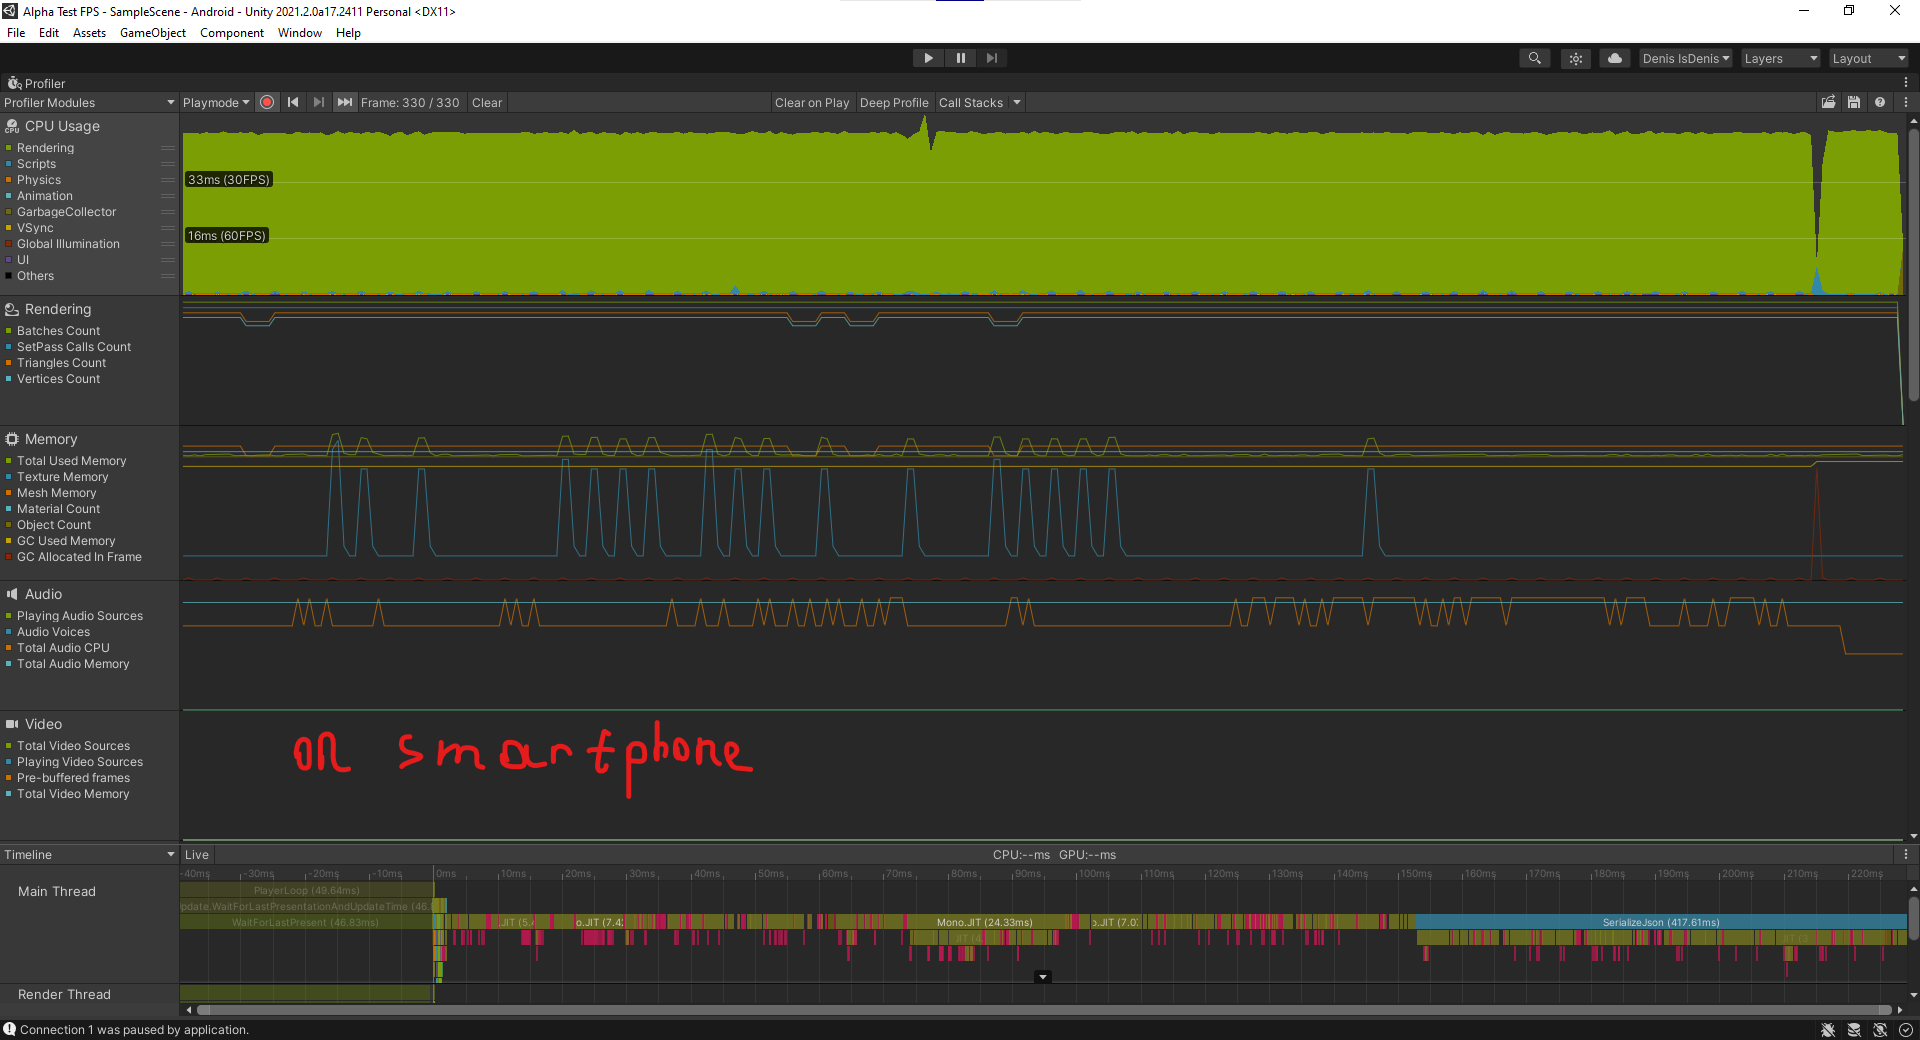Go to the next frame in Profiler
Image resolution: width=1920 pixels, height=1040 pixels.
318,102
